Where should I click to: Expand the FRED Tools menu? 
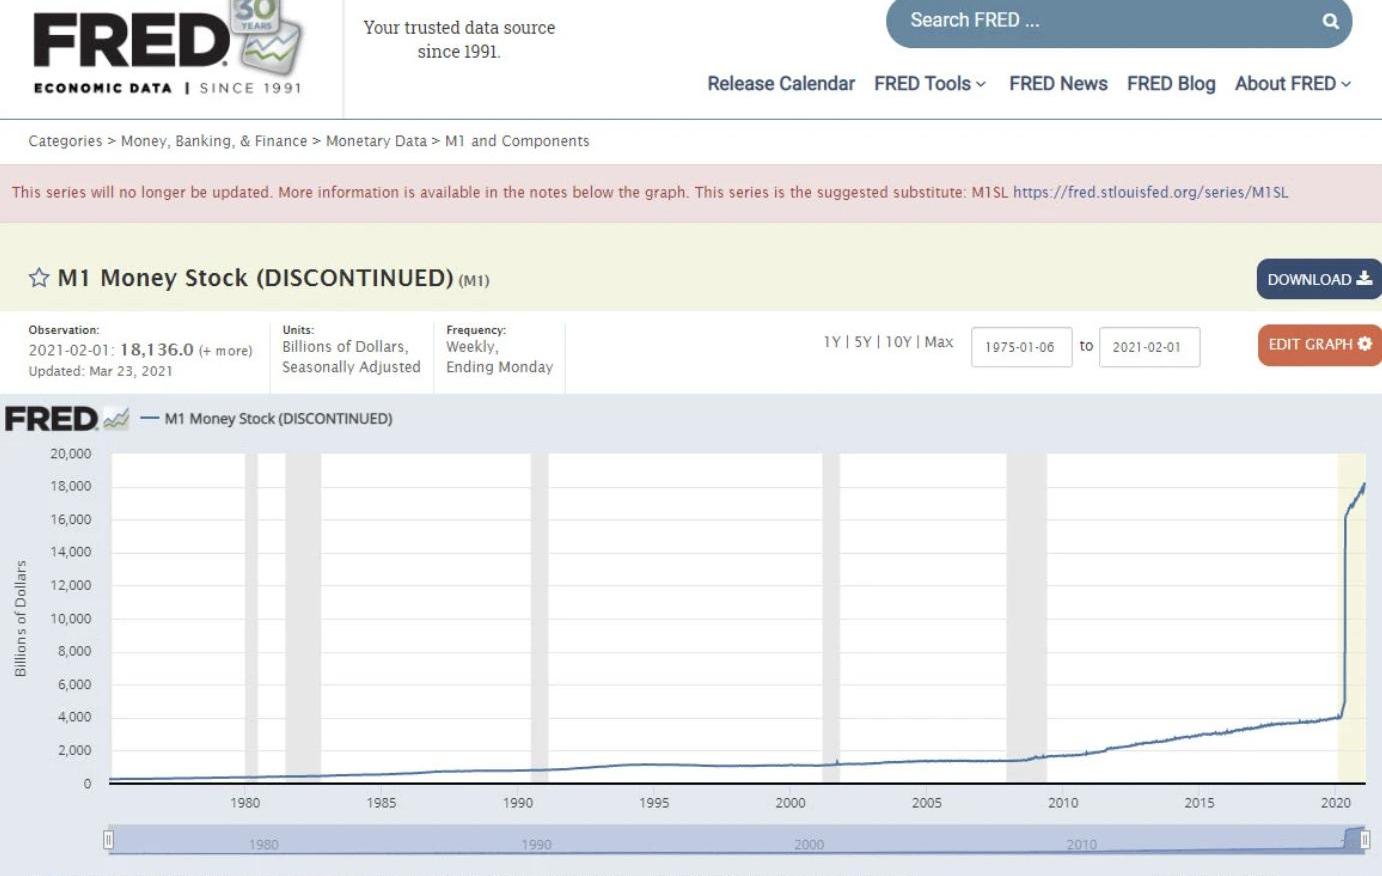pyautogui.click(x=929, y=84)
